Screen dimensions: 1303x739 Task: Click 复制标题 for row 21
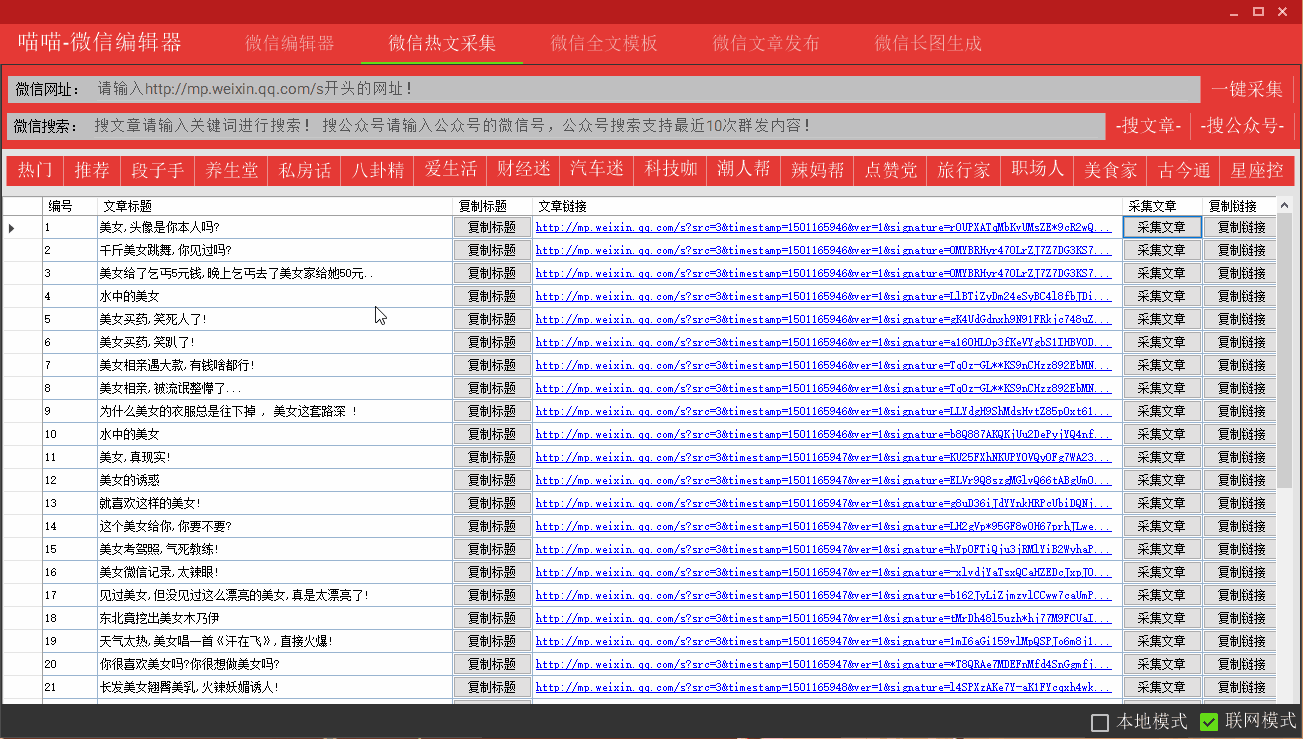pyautogui.click(x=492, y=687)
